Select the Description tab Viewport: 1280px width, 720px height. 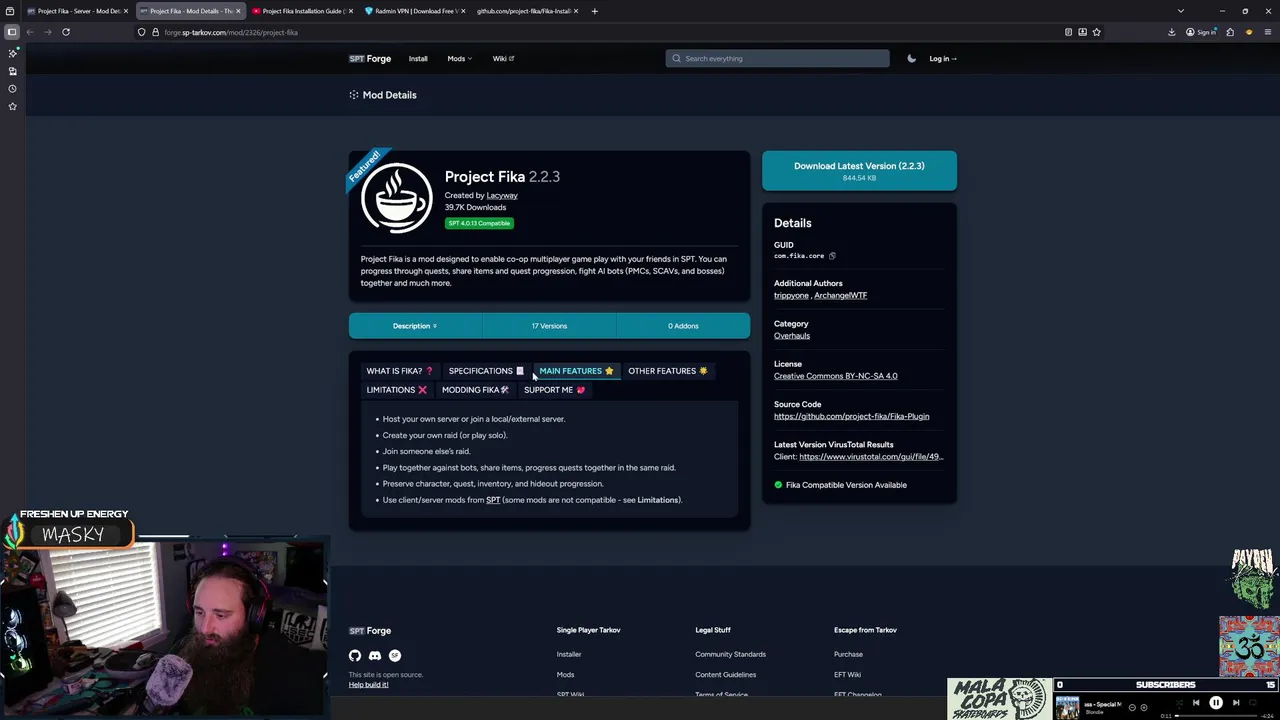pyautogui.click(x=415, y=326)
